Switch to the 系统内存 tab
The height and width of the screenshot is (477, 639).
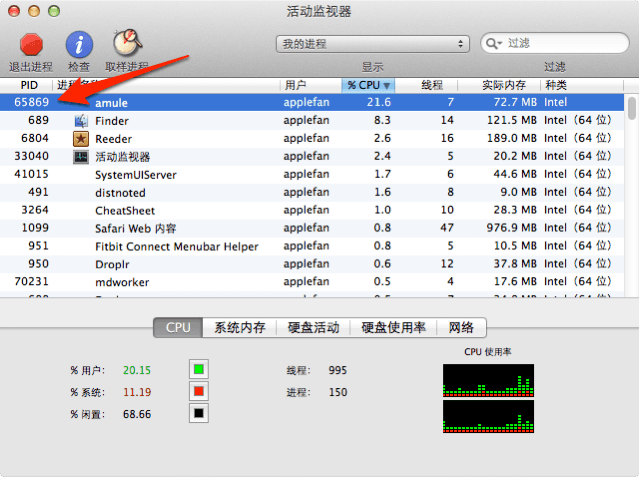[x=240, y=327]
